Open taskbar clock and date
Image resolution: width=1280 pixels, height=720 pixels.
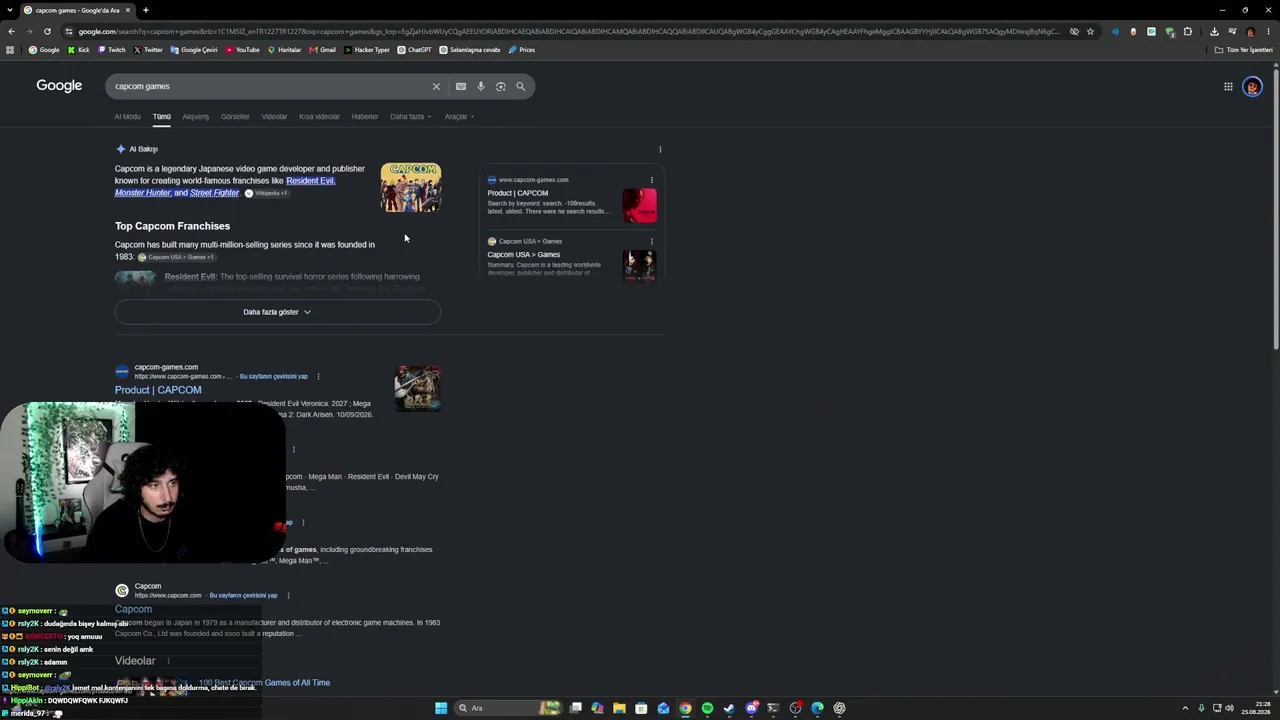point(1256,708)
